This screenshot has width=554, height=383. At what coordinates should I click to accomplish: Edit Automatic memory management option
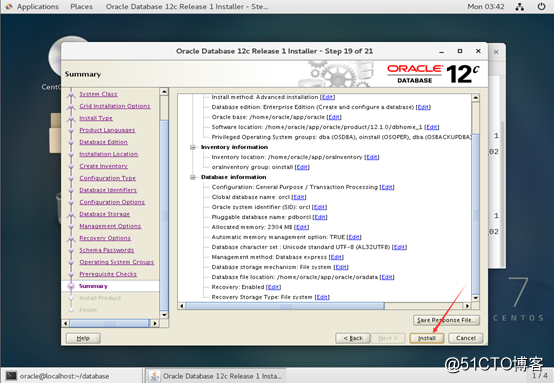[x=354, y=237]
